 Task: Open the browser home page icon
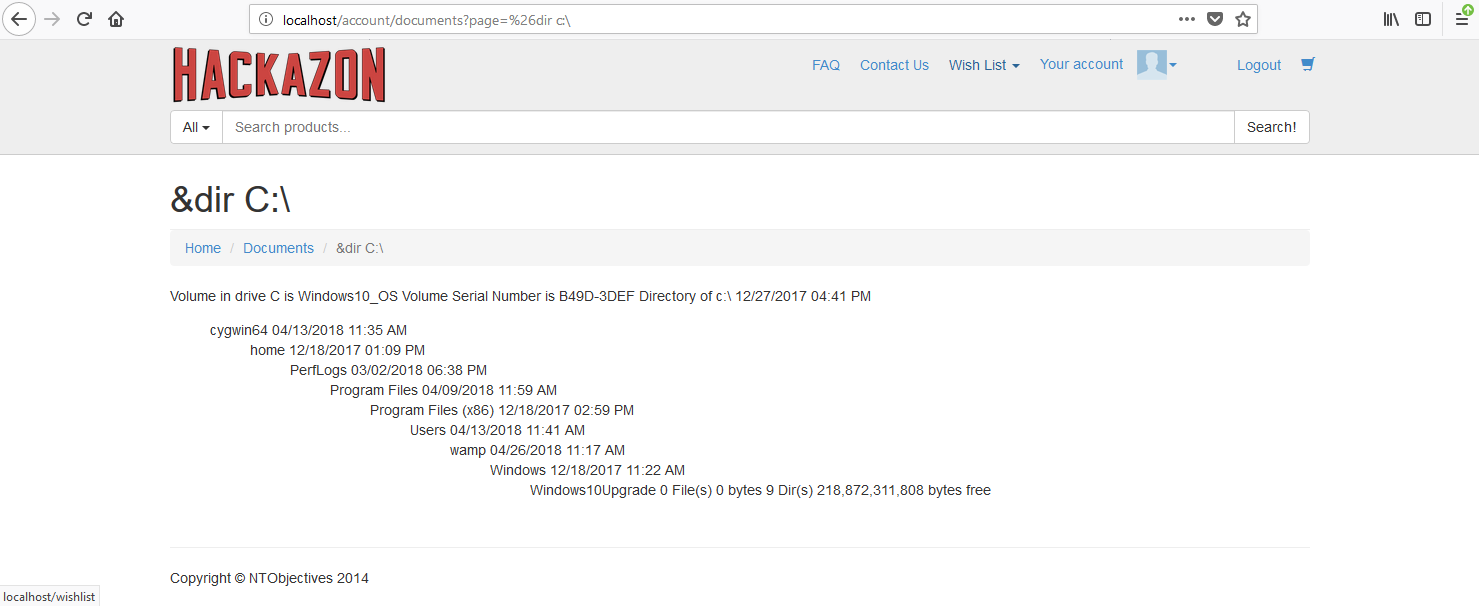[116, 19]
